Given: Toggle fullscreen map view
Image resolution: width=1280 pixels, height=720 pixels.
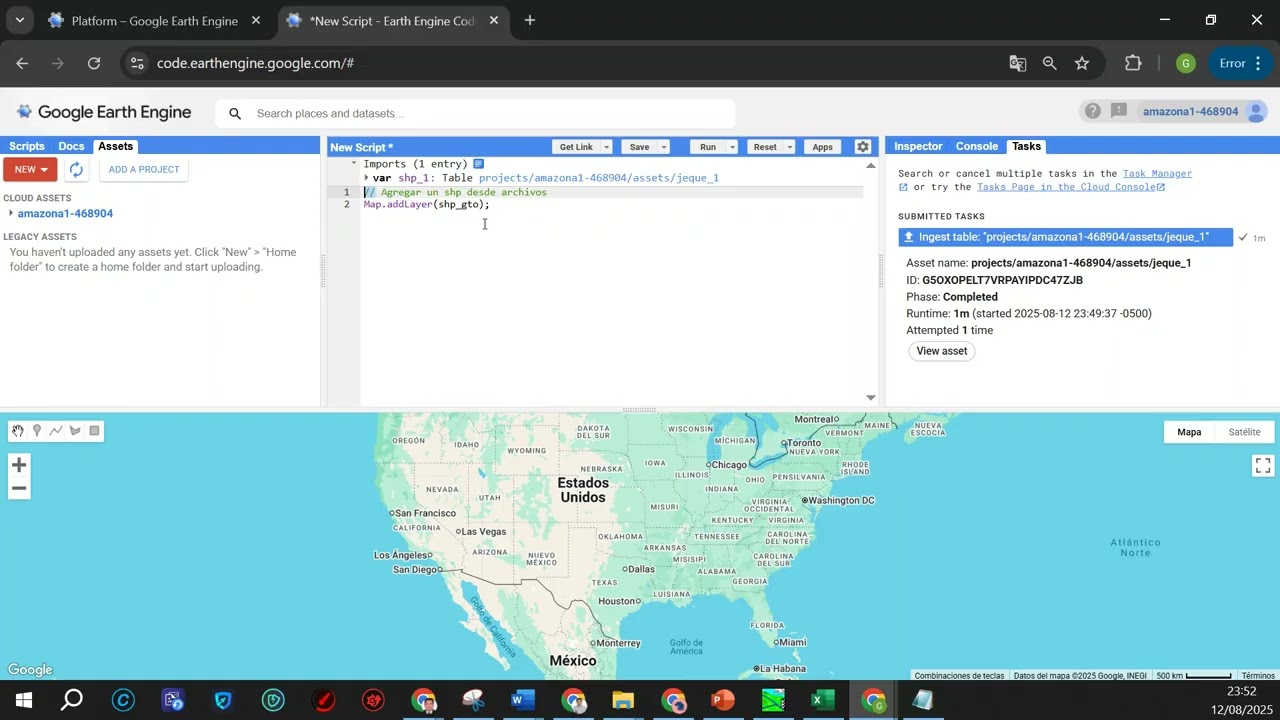Looking at the screenshot, I should (1263, 466).
